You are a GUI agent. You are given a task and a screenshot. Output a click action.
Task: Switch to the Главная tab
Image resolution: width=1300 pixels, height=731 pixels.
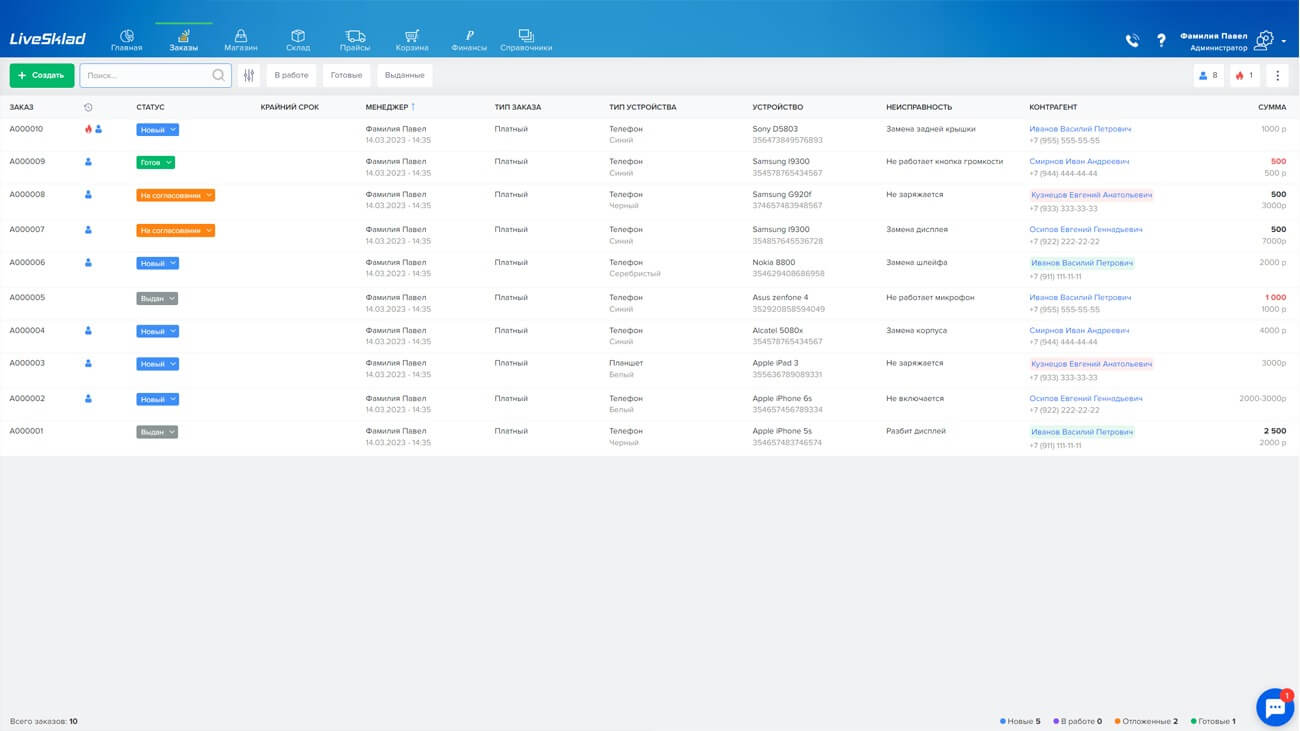(x=127, y=40)
